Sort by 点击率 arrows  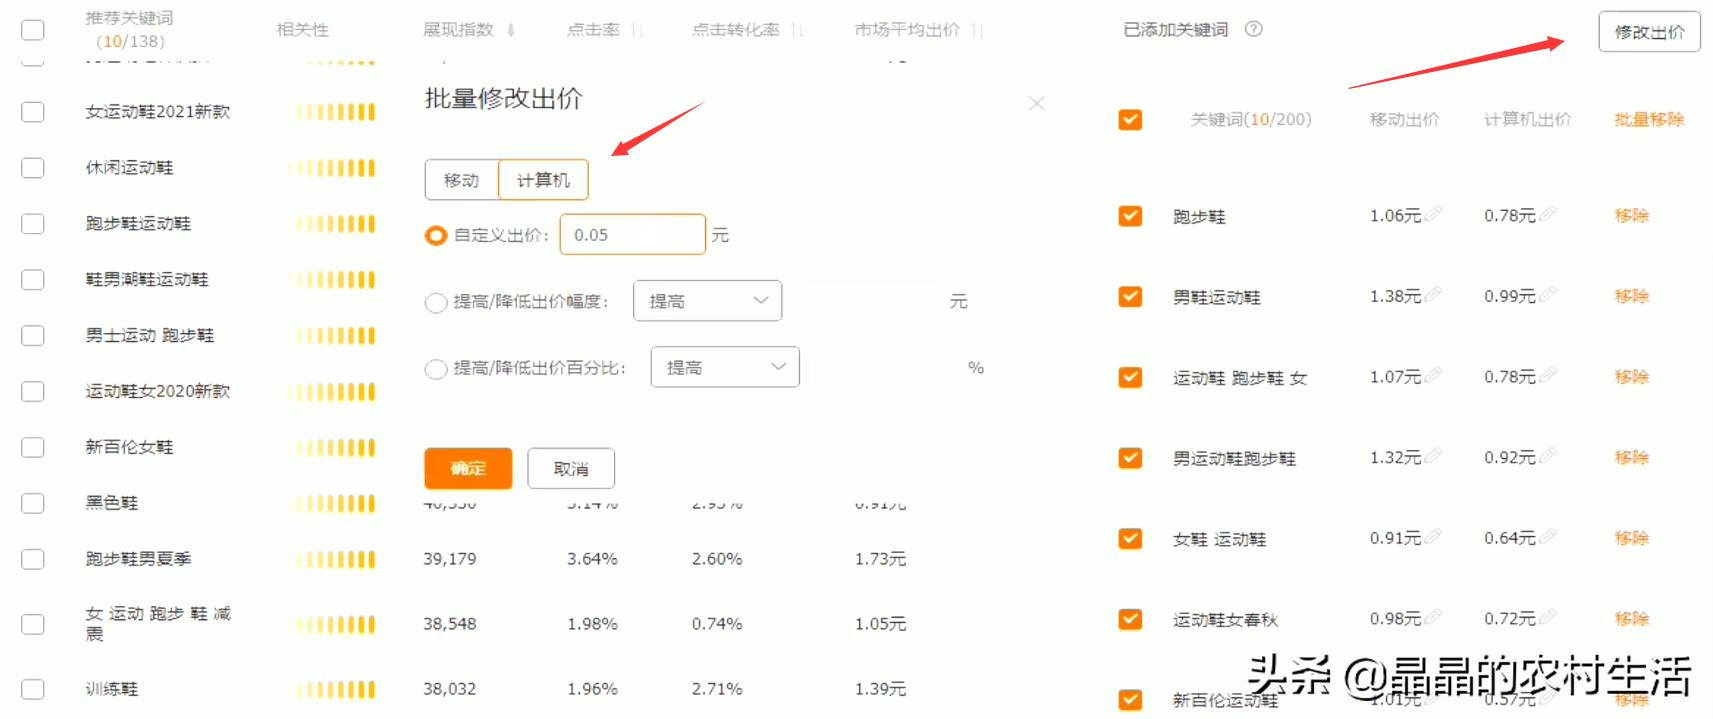pos(637,30)
